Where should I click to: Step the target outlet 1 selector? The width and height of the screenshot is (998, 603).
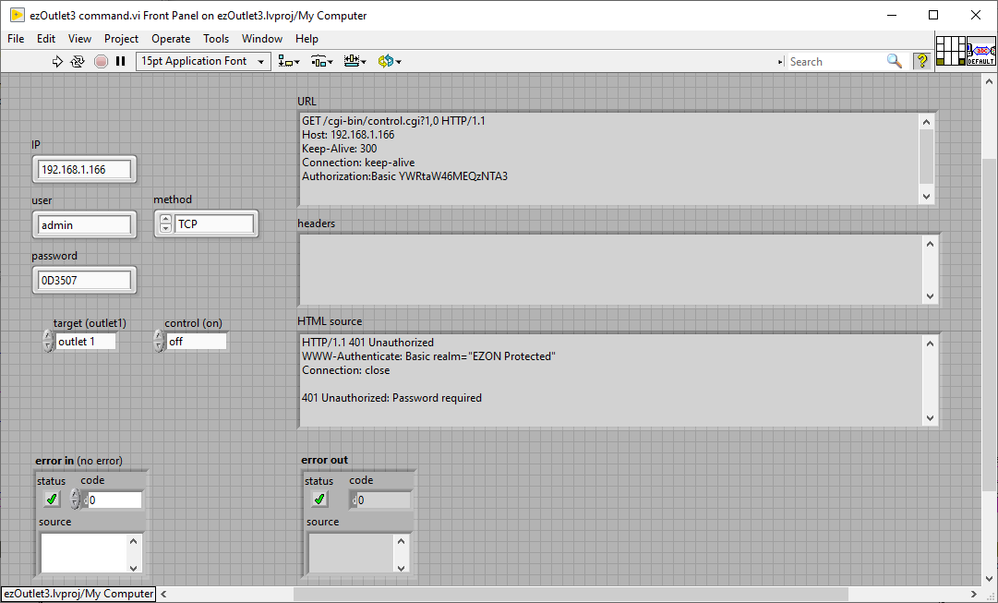(x=48, y=342)
